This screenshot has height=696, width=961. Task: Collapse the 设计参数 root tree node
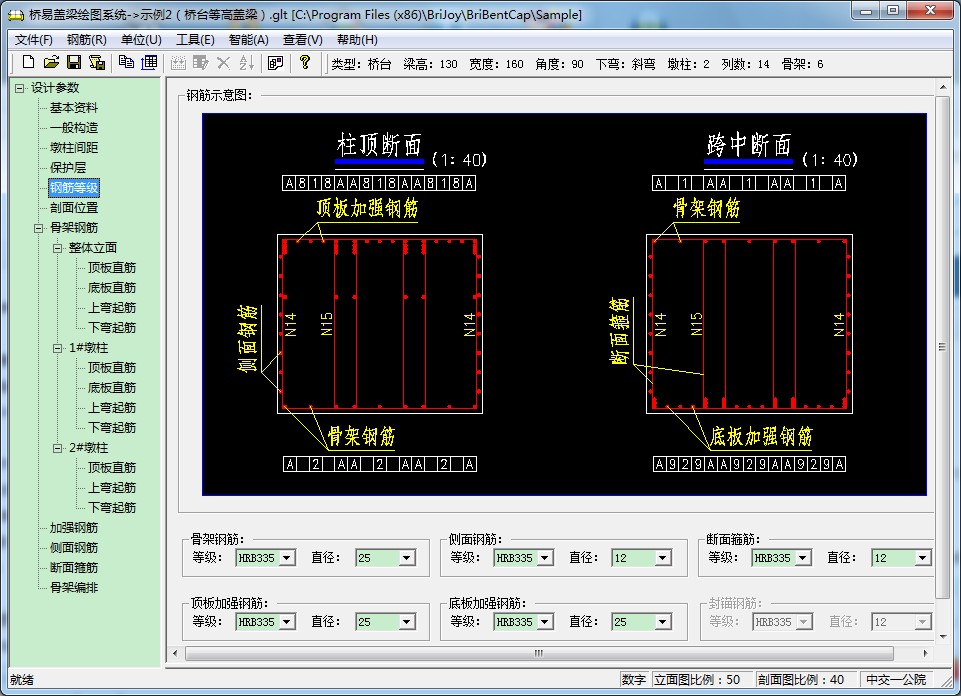[19, 88]
